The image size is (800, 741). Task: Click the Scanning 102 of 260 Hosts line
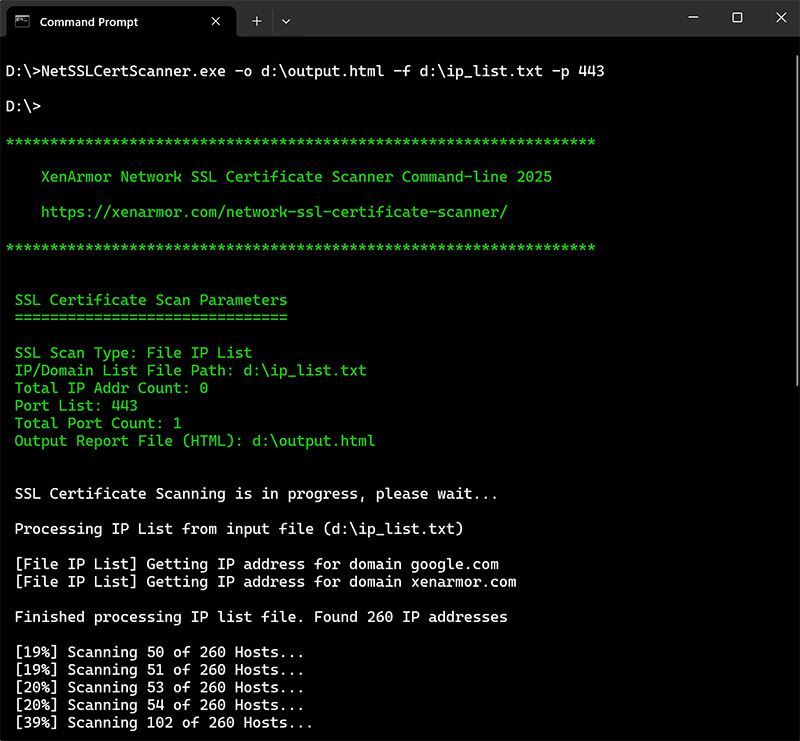pyautogui.click(x=163, y=723)
